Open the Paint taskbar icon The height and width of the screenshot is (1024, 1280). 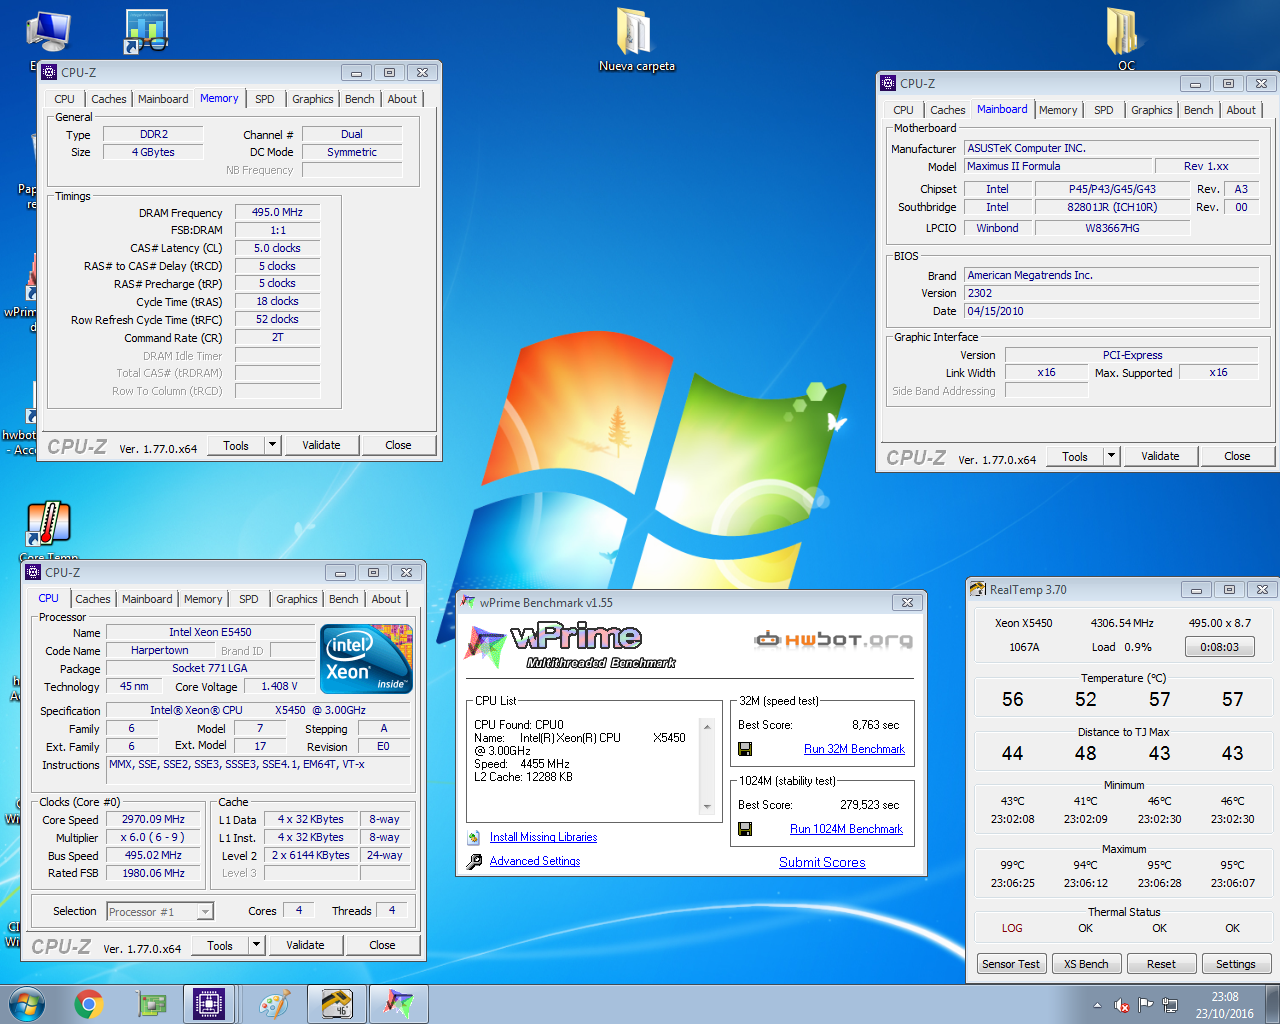pos(274,1004)
